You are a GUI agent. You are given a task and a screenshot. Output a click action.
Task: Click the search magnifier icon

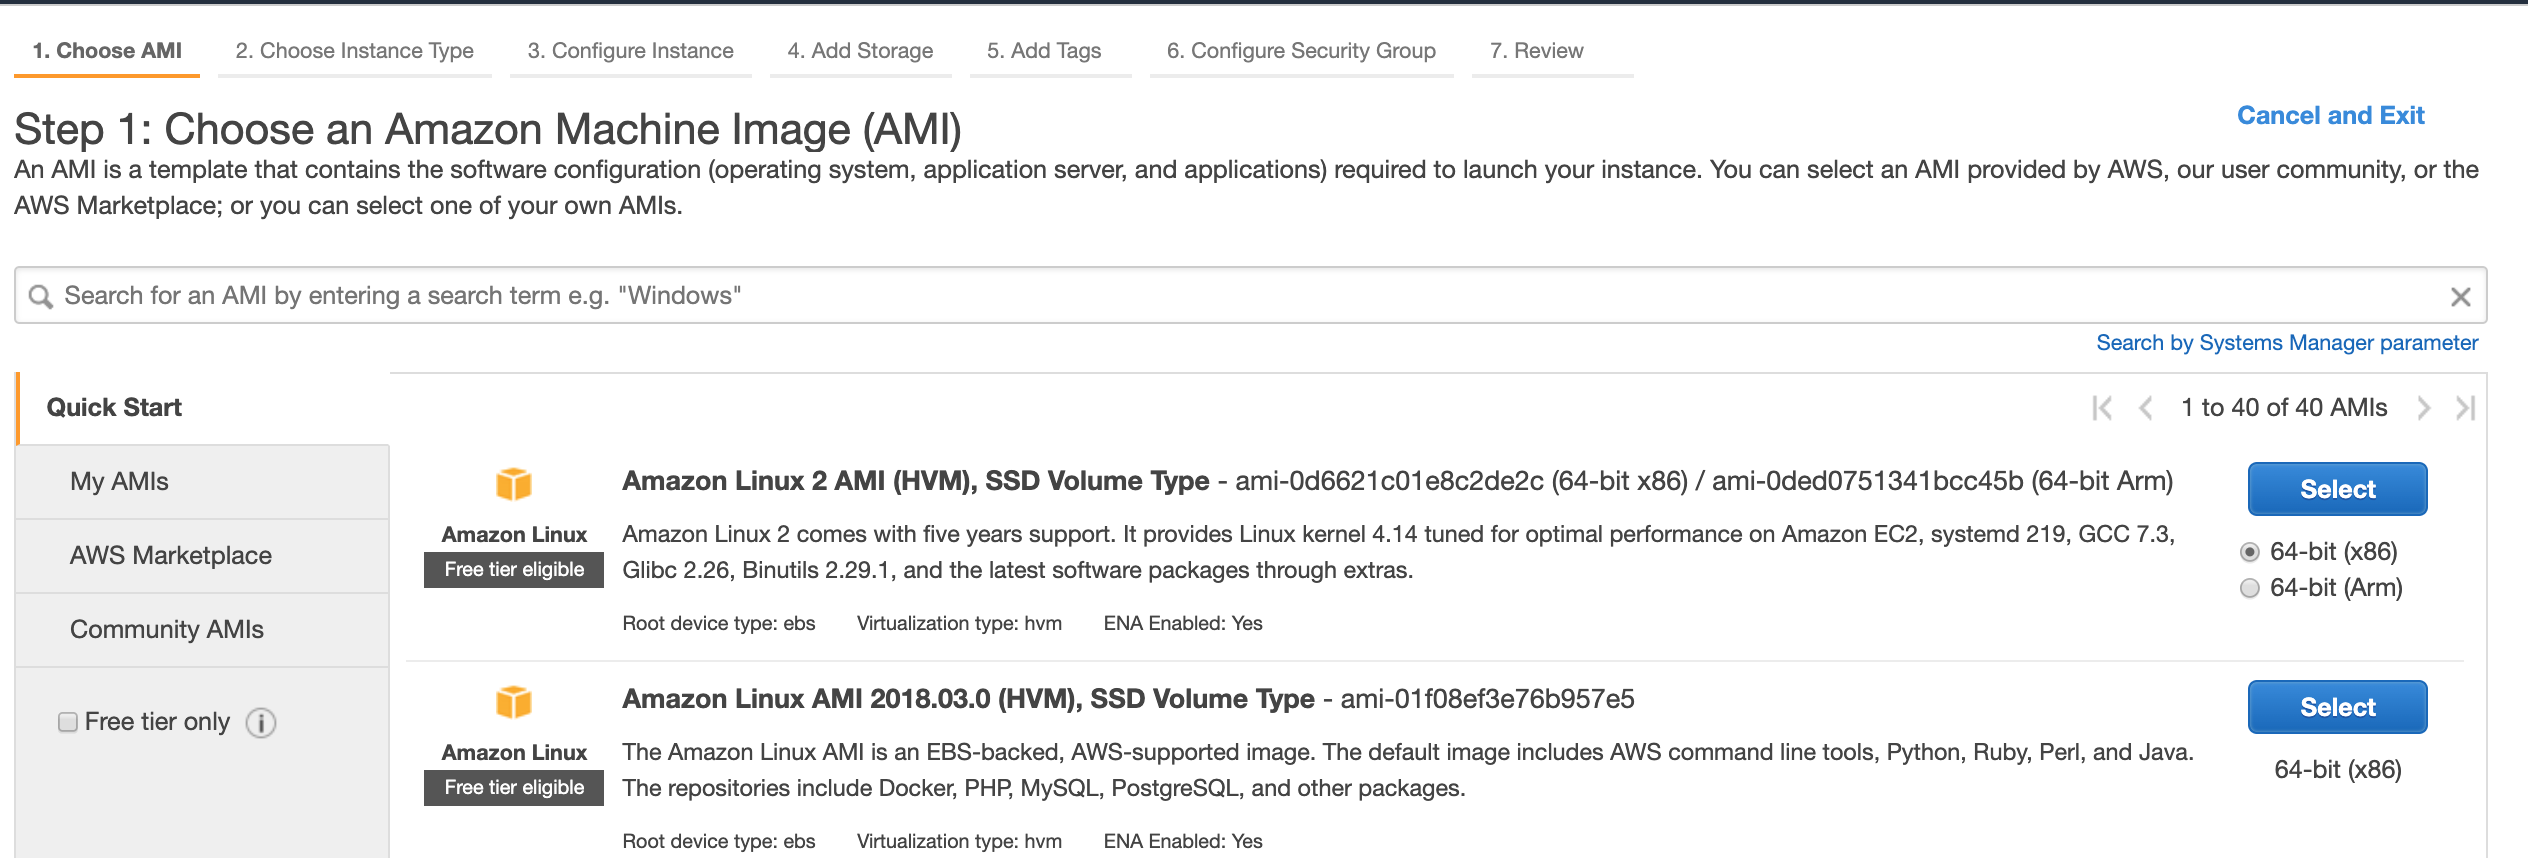click(41, 297)
